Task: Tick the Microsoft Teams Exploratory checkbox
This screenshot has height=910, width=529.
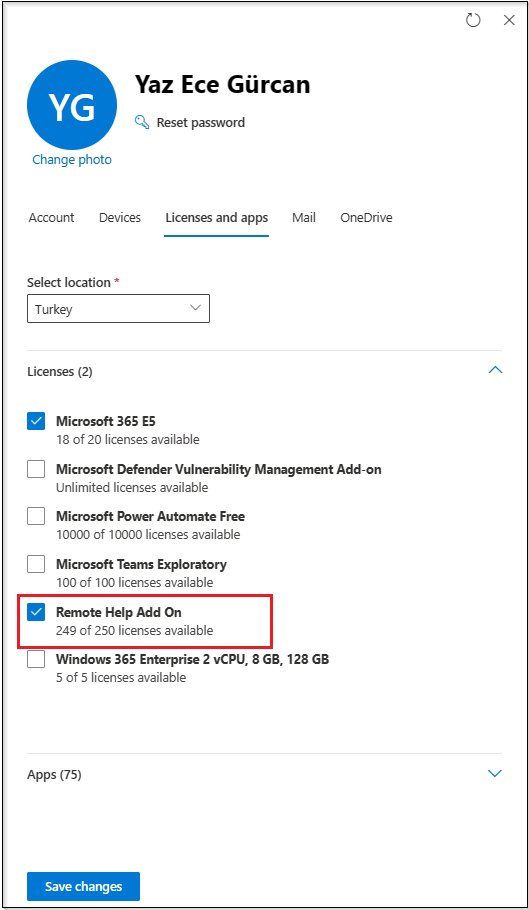Action: (36, 564)
